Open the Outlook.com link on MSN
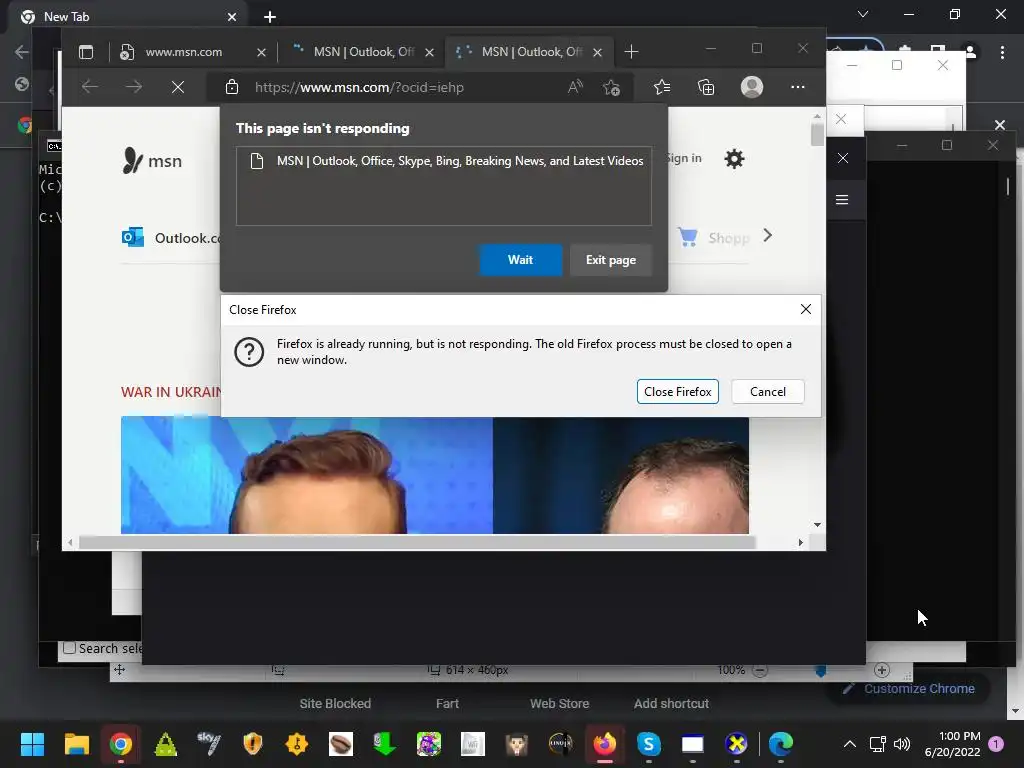This screenshot has width=1024, height=768. (171, 238)
